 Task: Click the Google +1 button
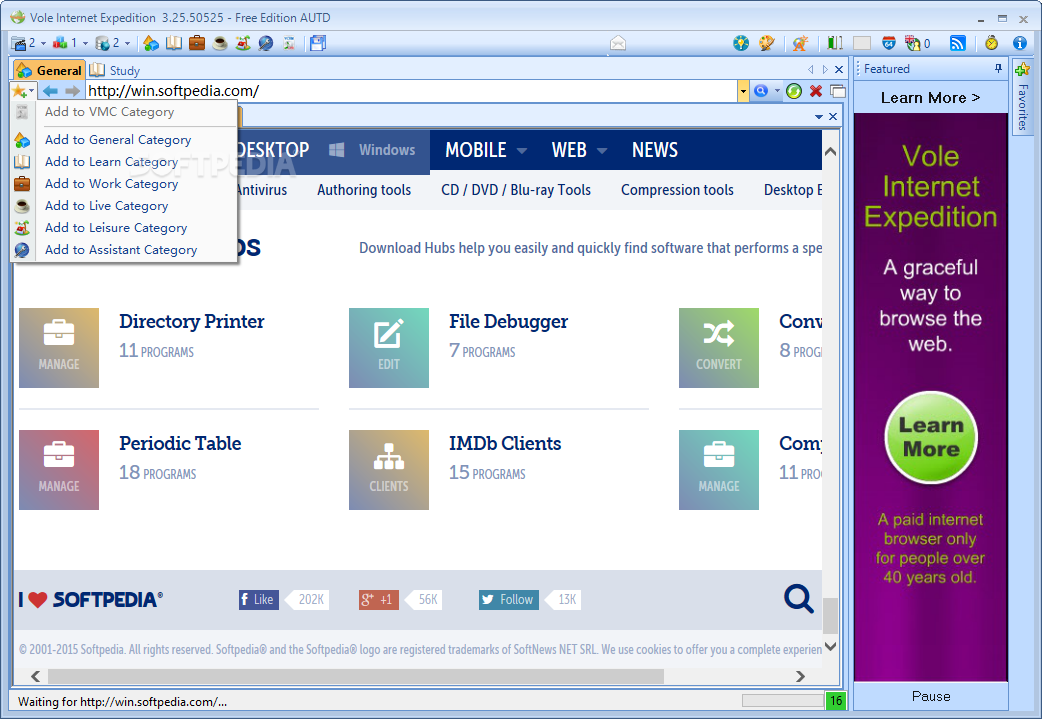coord(378,599)
